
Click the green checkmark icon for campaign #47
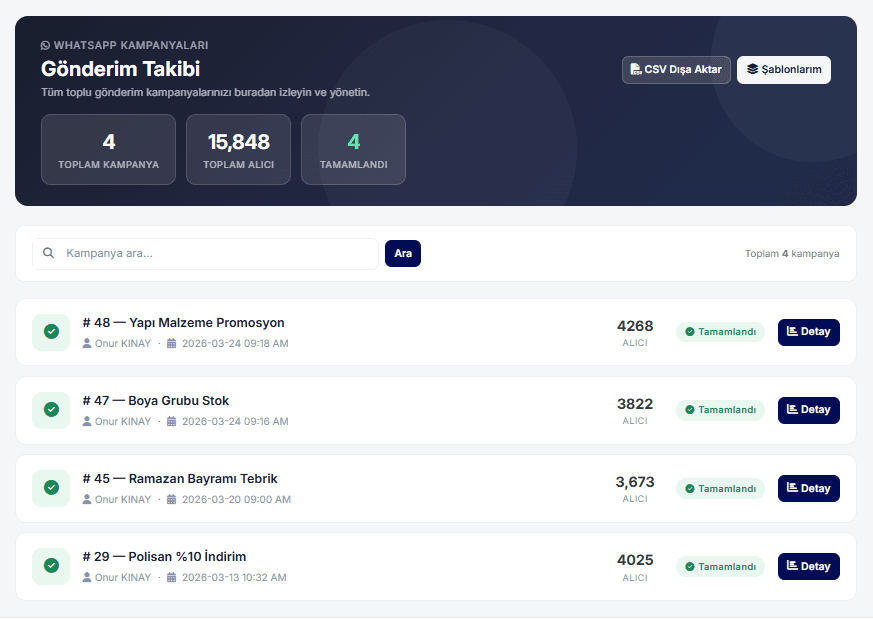pos(51,410)
